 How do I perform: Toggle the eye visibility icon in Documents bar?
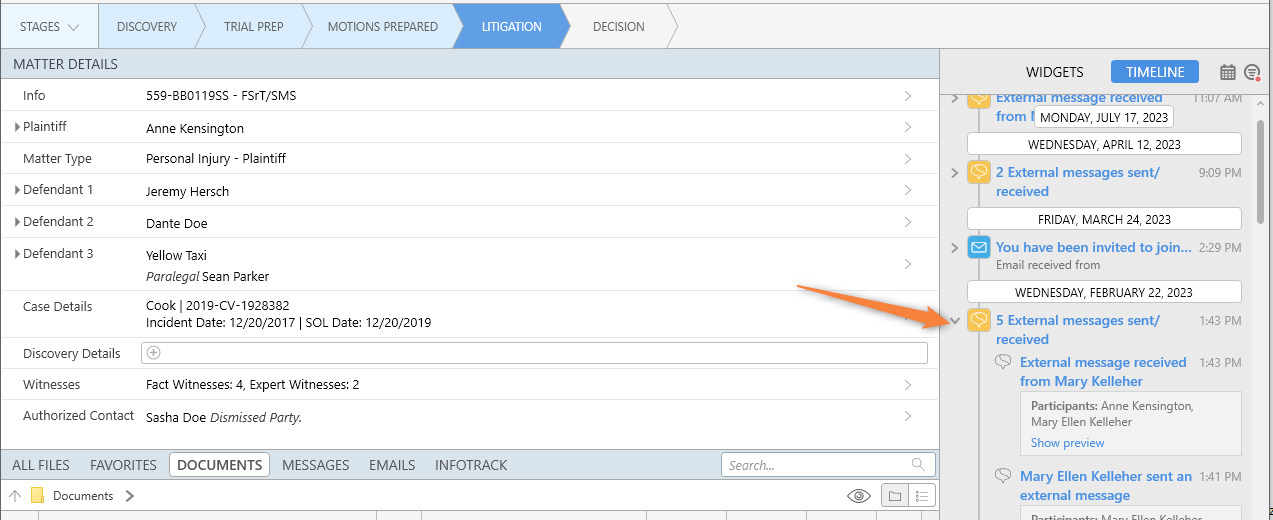pyautogui.click(x=858, y=496)
